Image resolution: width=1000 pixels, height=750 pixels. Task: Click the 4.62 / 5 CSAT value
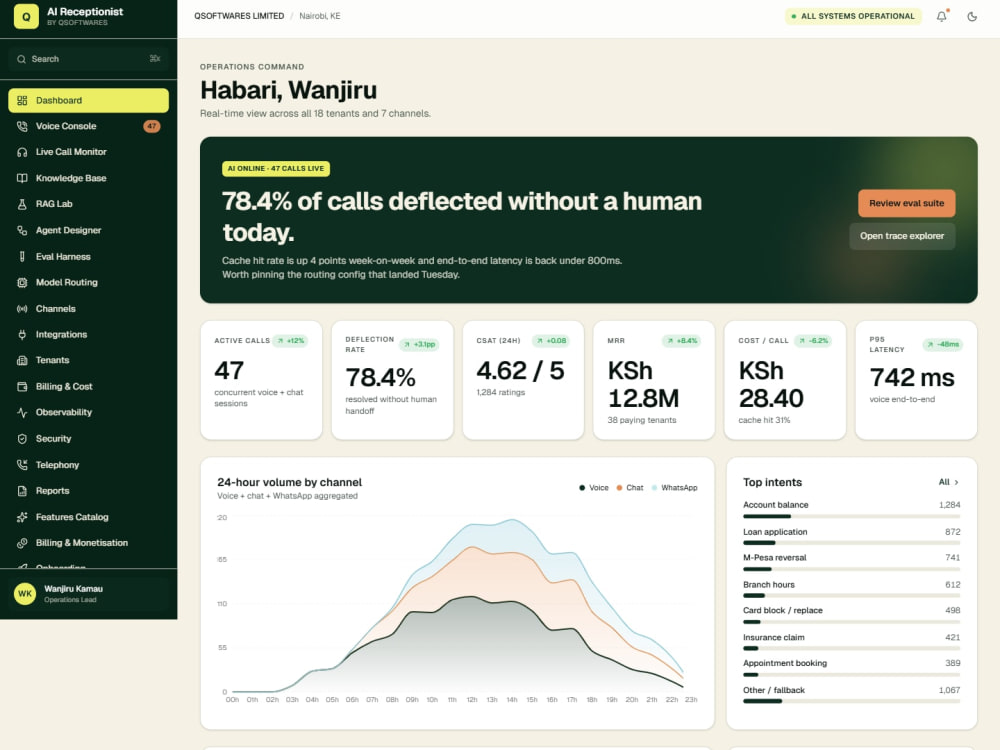520,371
